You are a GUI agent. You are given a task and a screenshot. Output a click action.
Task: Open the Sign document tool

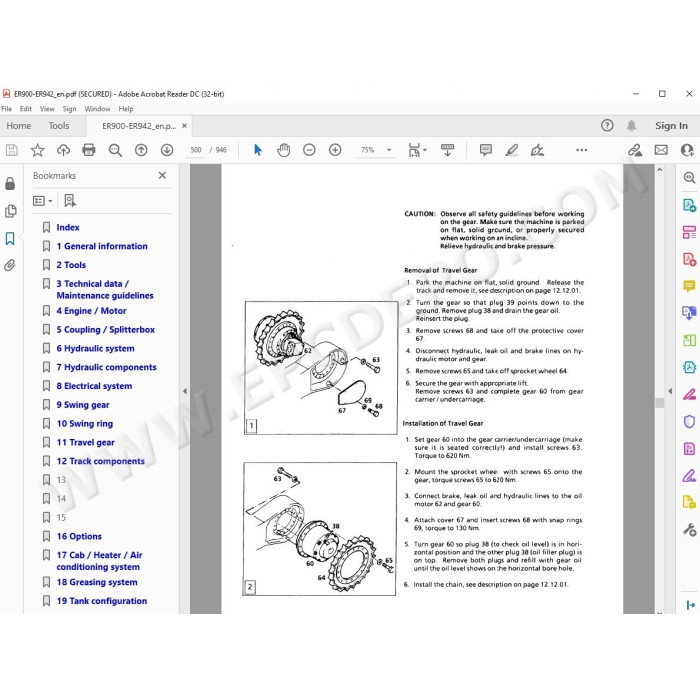coord(537,150)
